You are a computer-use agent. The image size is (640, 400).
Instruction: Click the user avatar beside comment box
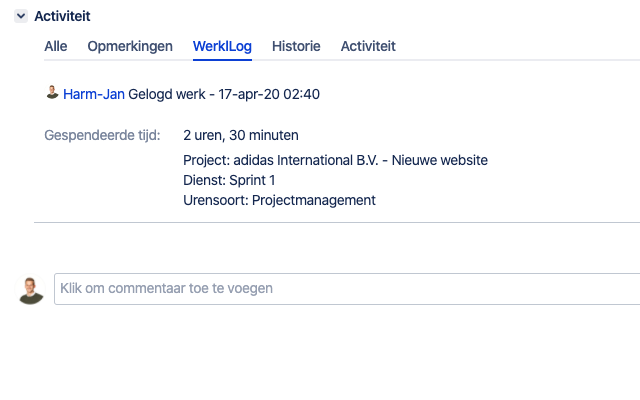click(31, 289)
